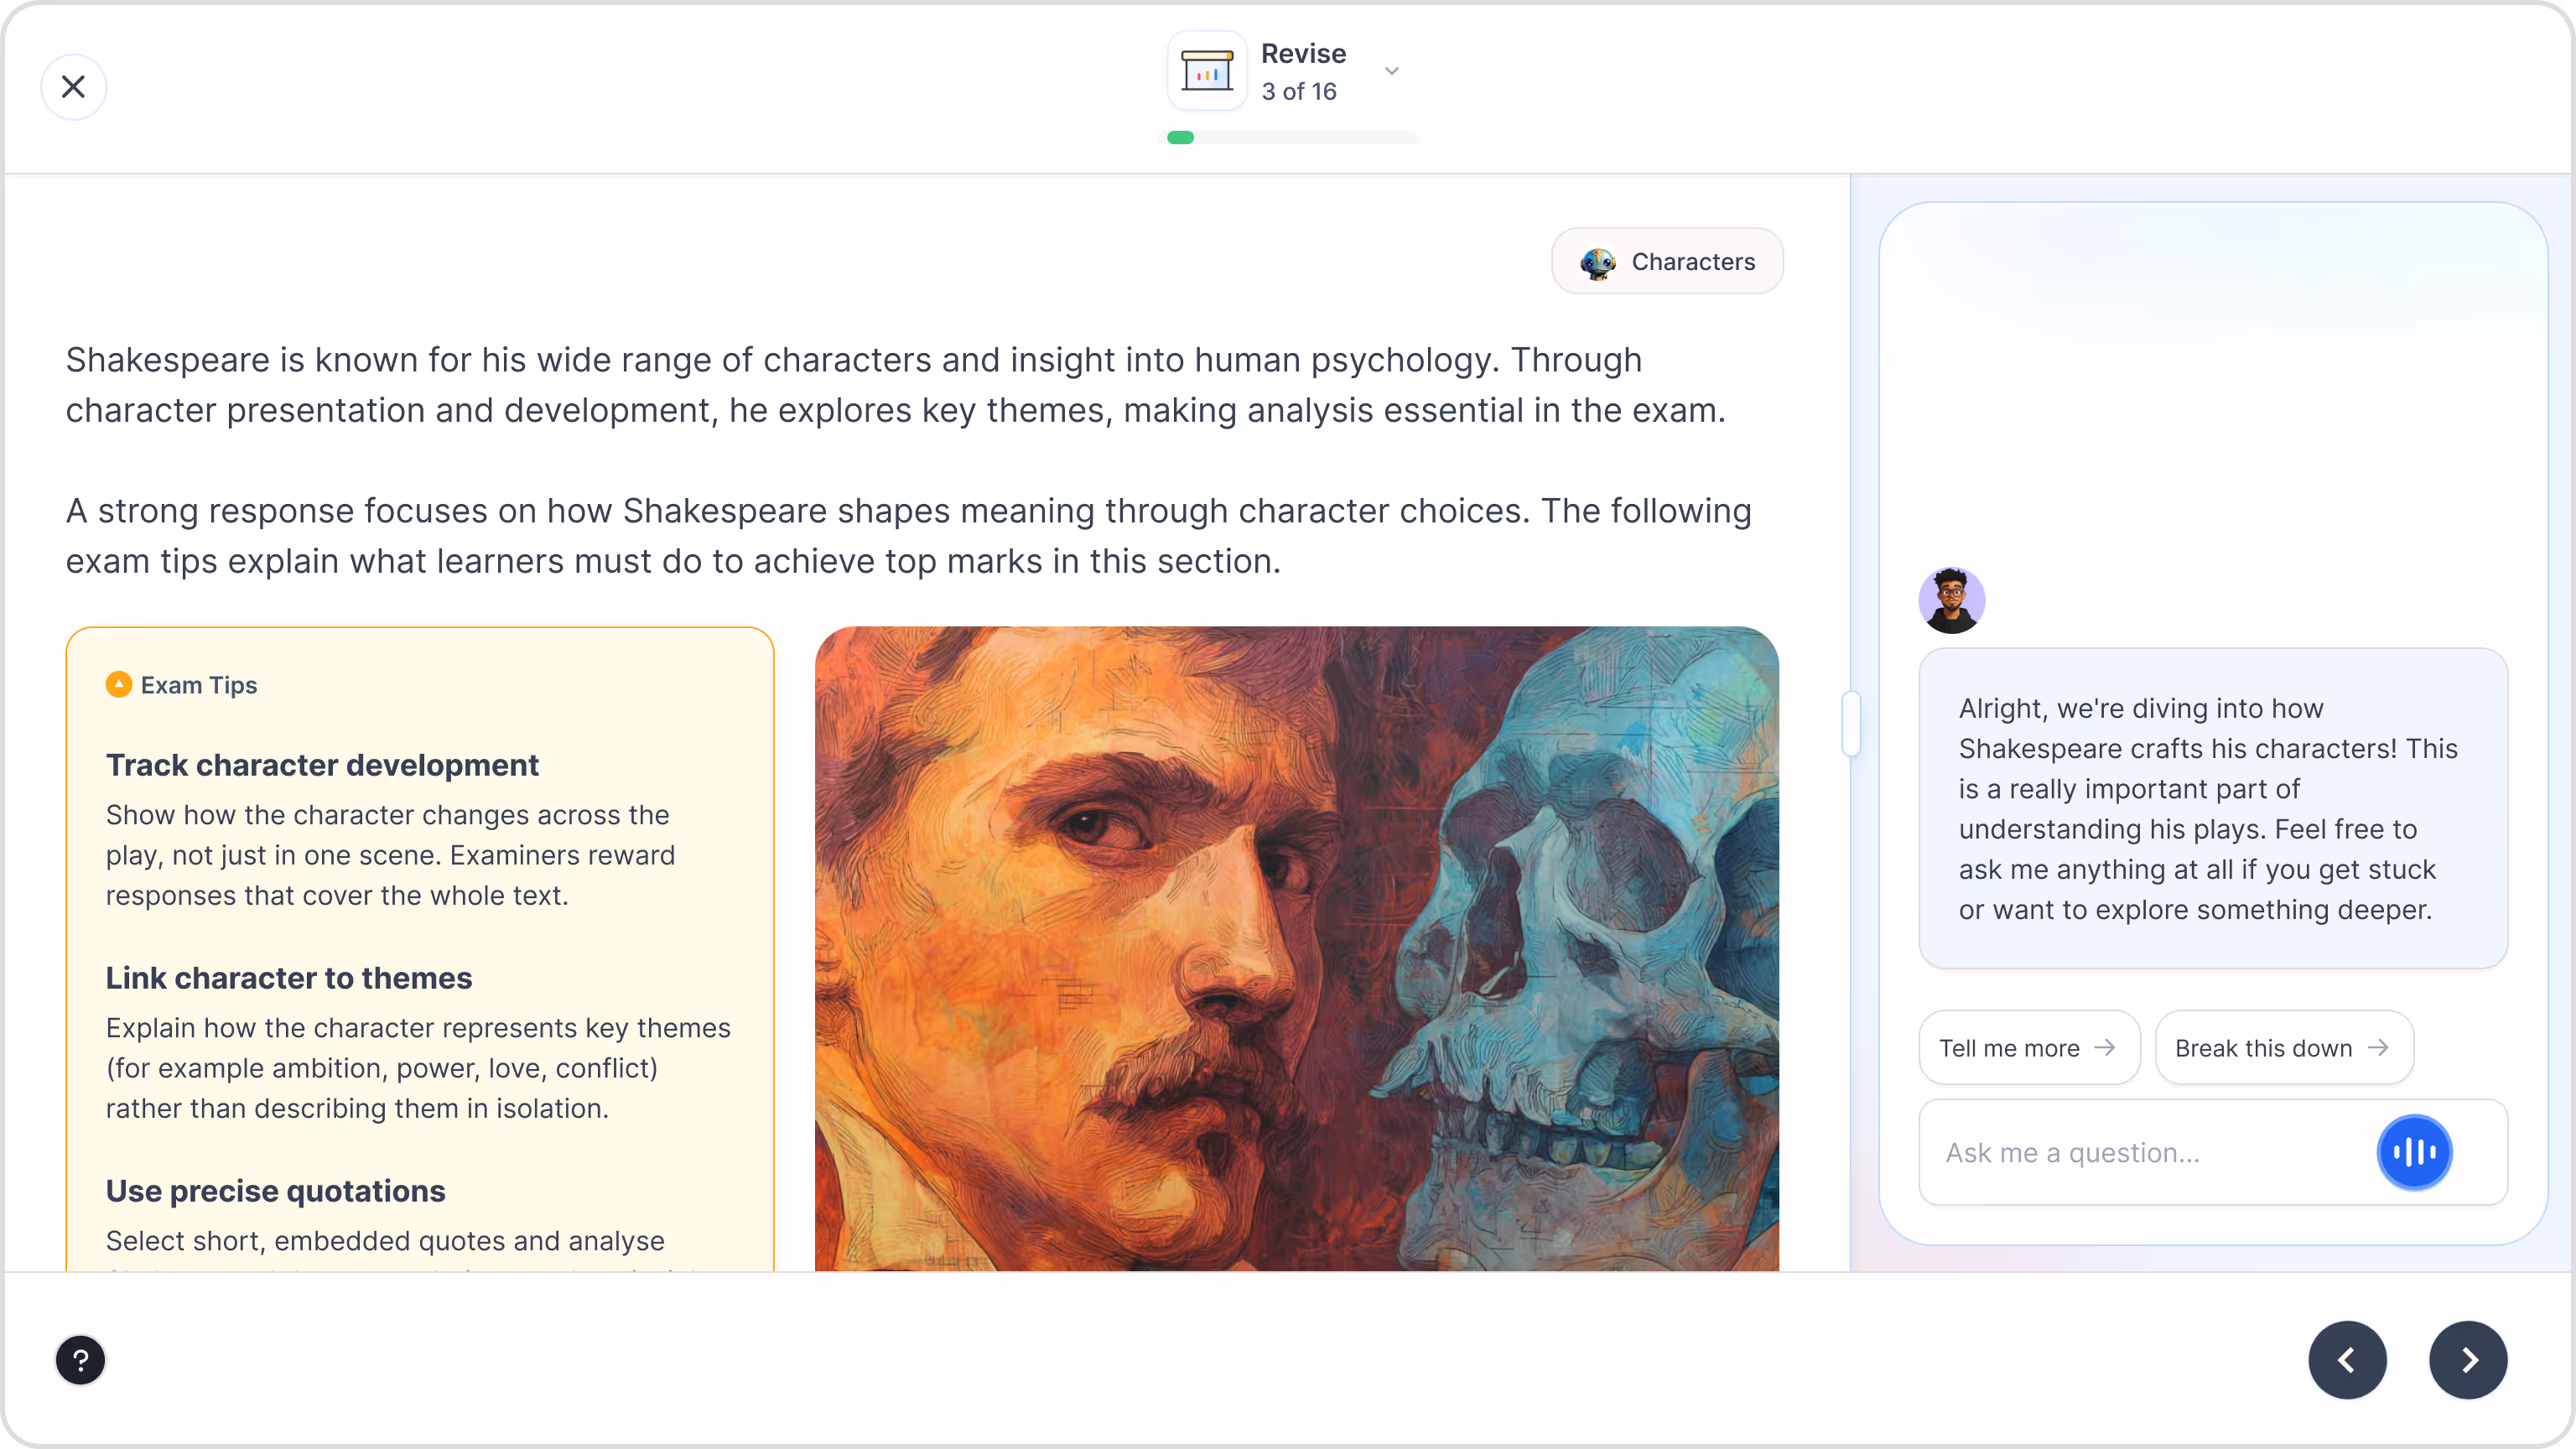Viewport: 2576px width, 1449px height.
Task: Click the Exam Tips warning icon
Action: click(118, 685)
